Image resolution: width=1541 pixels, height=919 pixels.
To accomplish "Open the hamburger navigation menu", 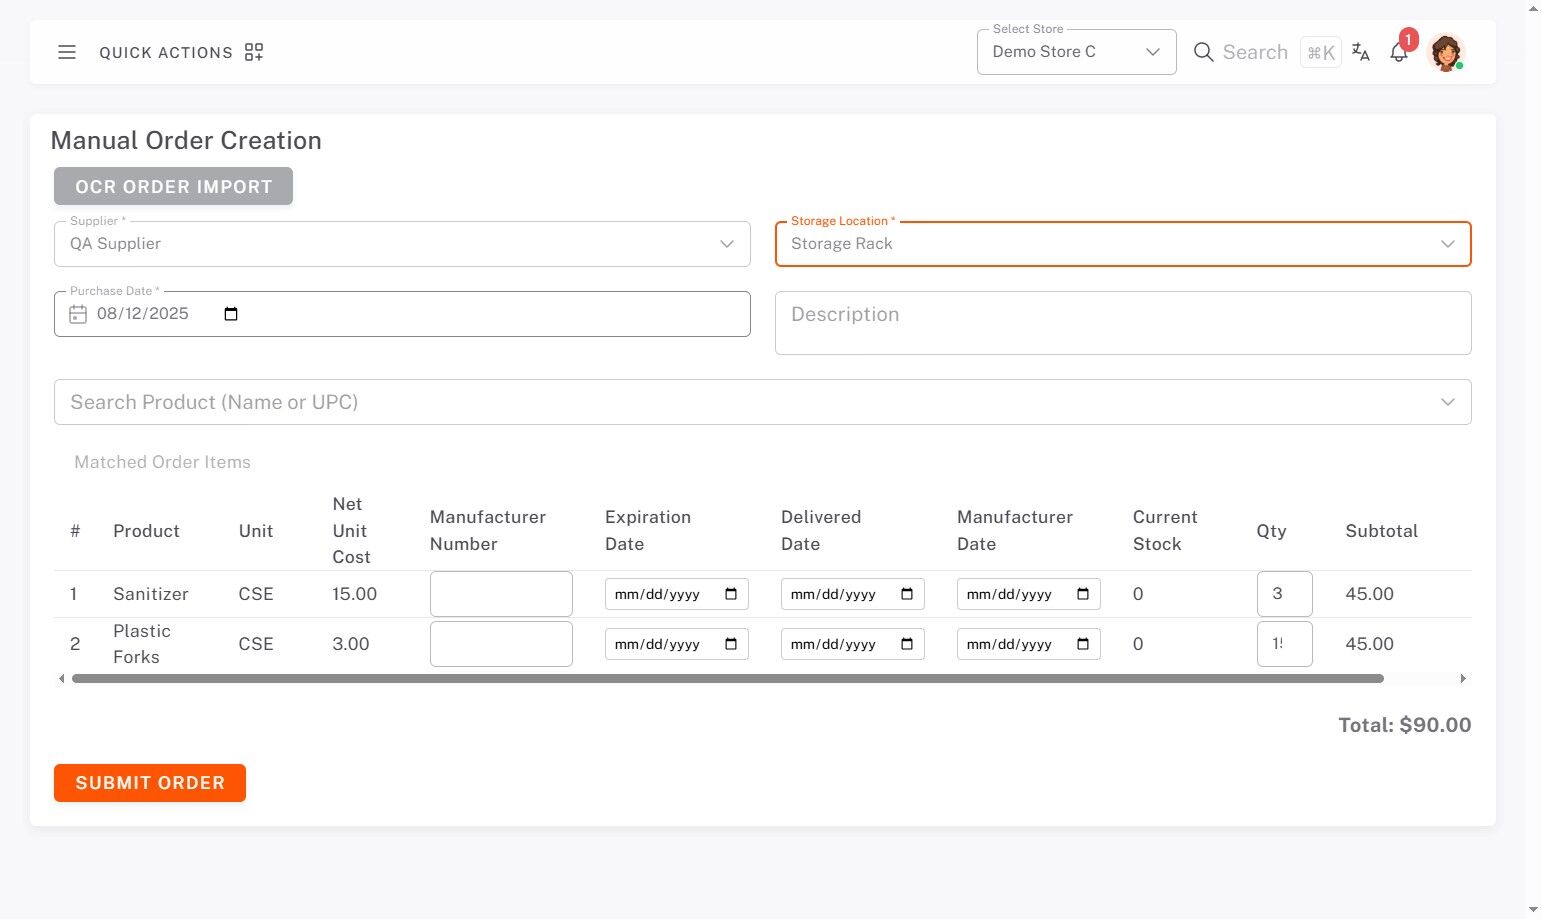I will point(67,52).
